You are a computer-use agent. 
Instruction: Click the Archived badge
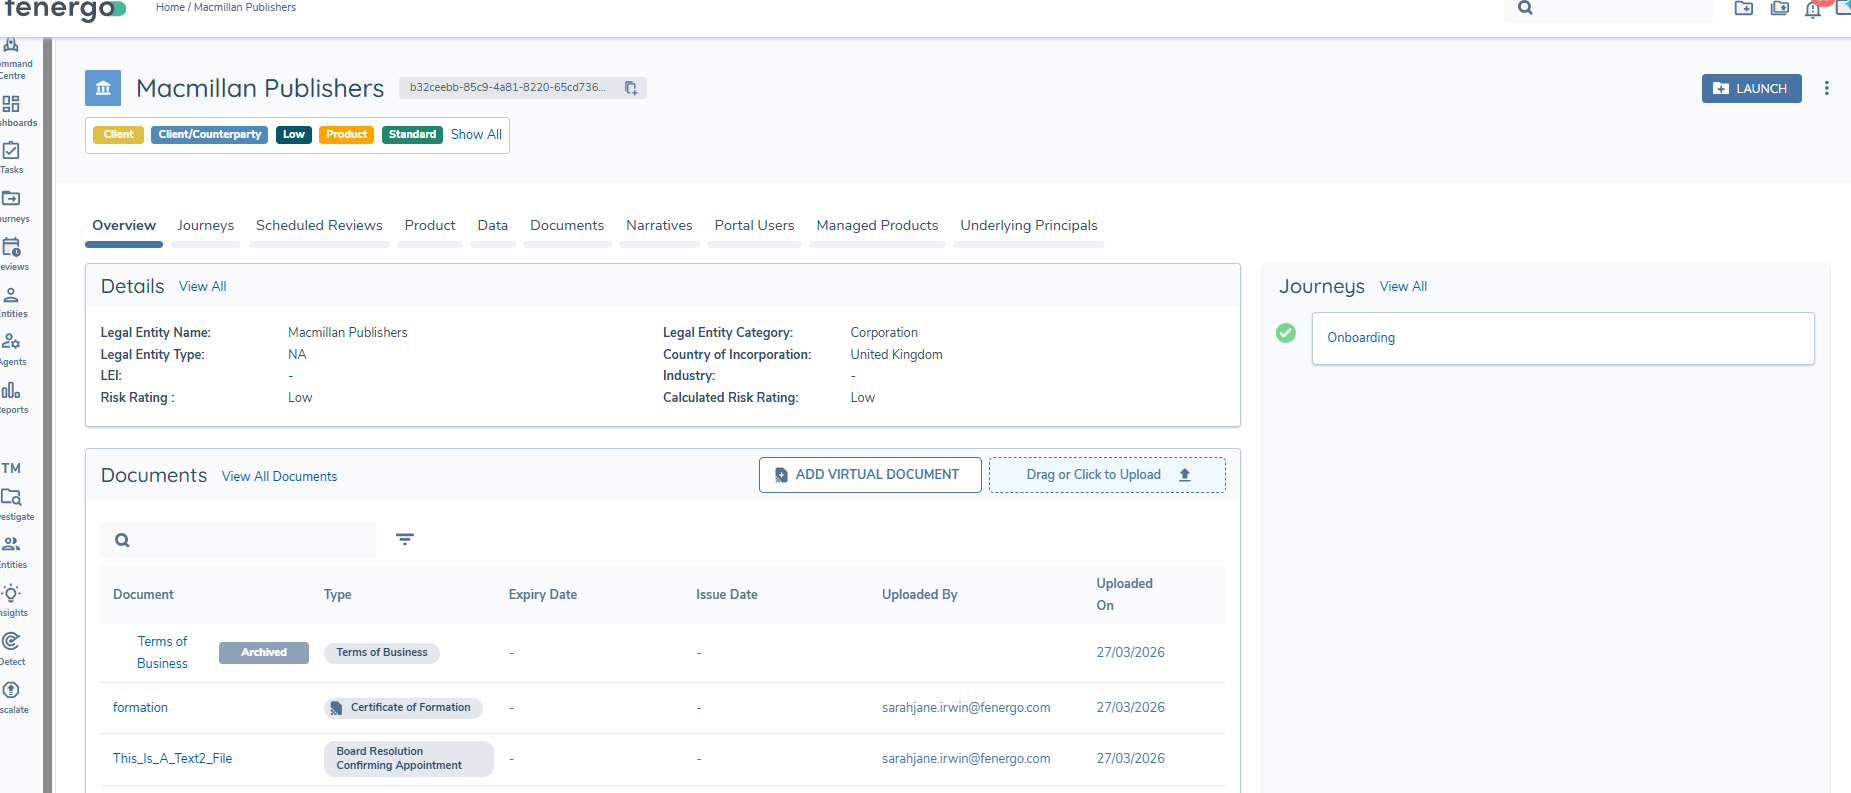pyautogui.click(x=264, y=652)
